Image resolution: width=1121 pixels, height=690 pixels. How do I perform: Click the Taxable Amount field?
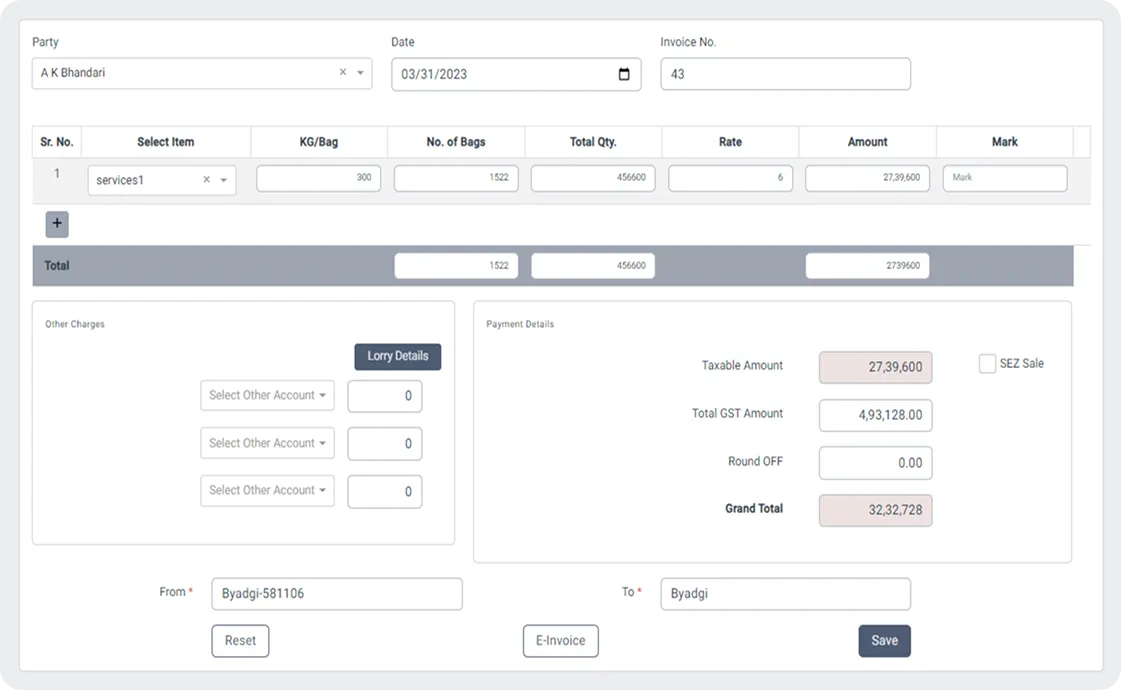point(875,367)
